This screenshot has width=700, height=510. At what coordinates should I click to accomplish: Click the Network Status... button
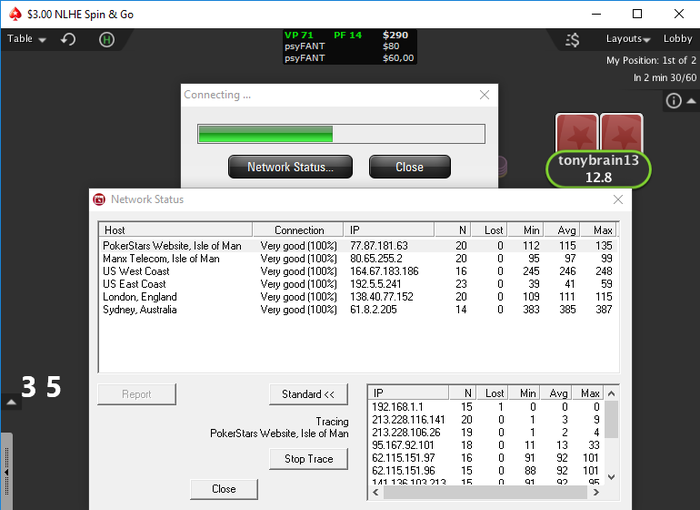(290, 167)
